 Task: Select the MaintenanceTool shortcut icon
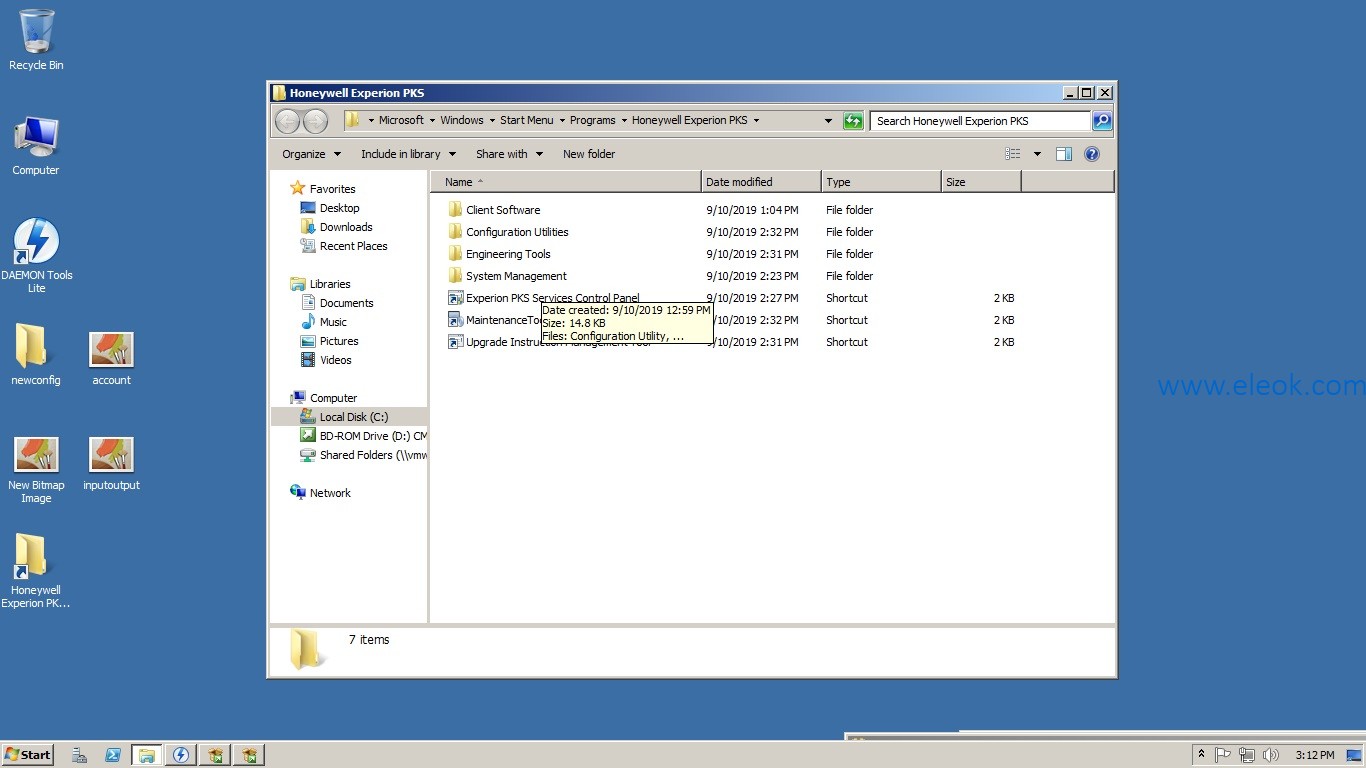[x=455, y=320]
